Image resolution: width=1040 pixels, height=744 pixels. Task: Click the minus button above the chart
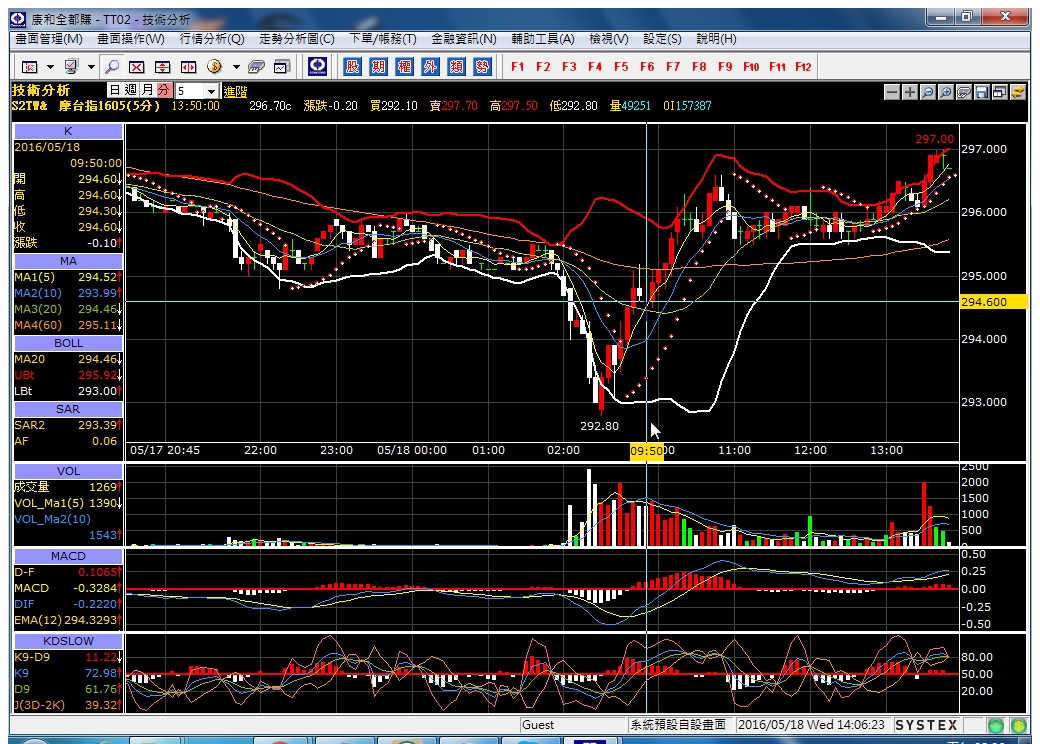click(x=892, y=93)
